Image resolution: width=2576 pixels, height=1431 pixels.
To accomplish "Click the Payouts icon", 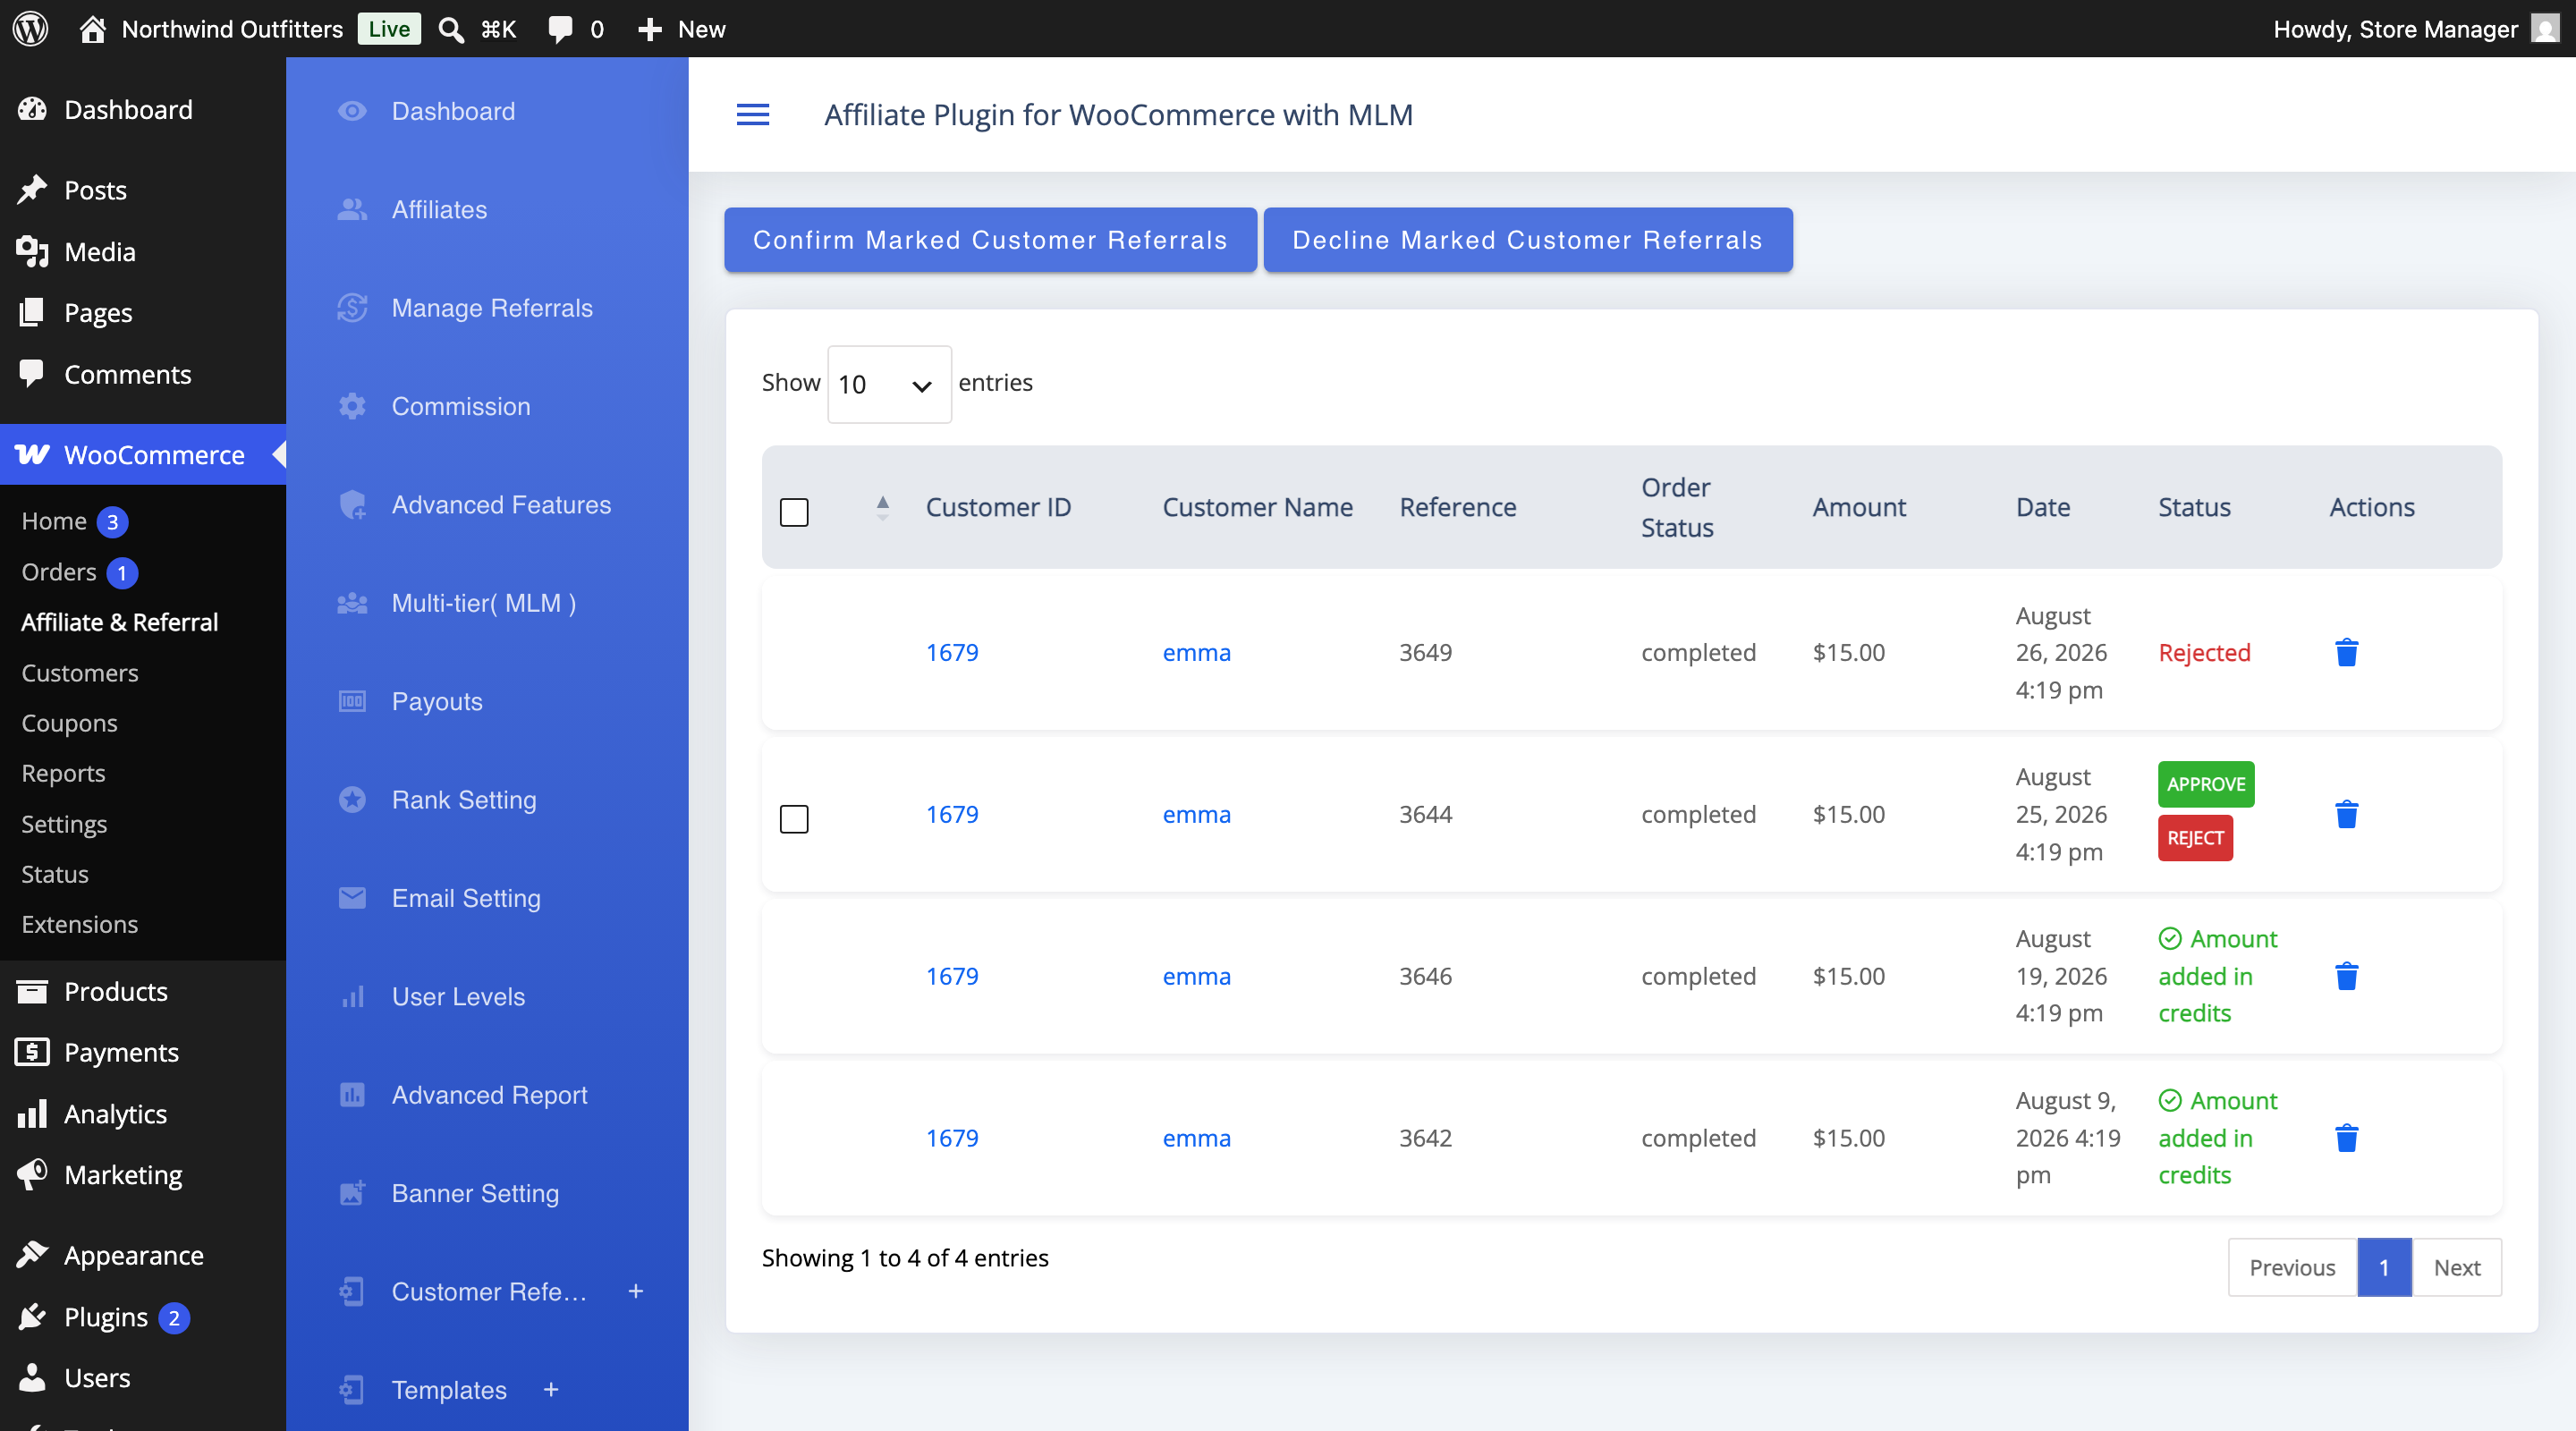I will pos(352,701).
